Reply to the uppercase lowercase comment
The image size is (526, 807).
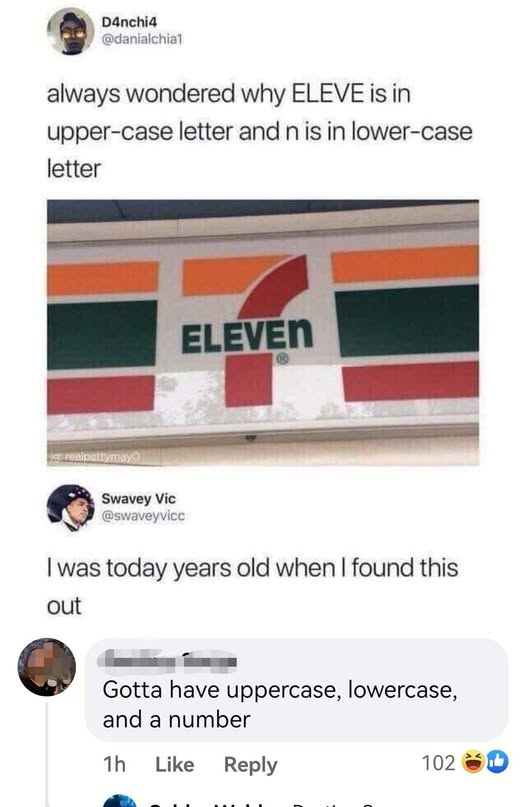[x=250, y=765]
